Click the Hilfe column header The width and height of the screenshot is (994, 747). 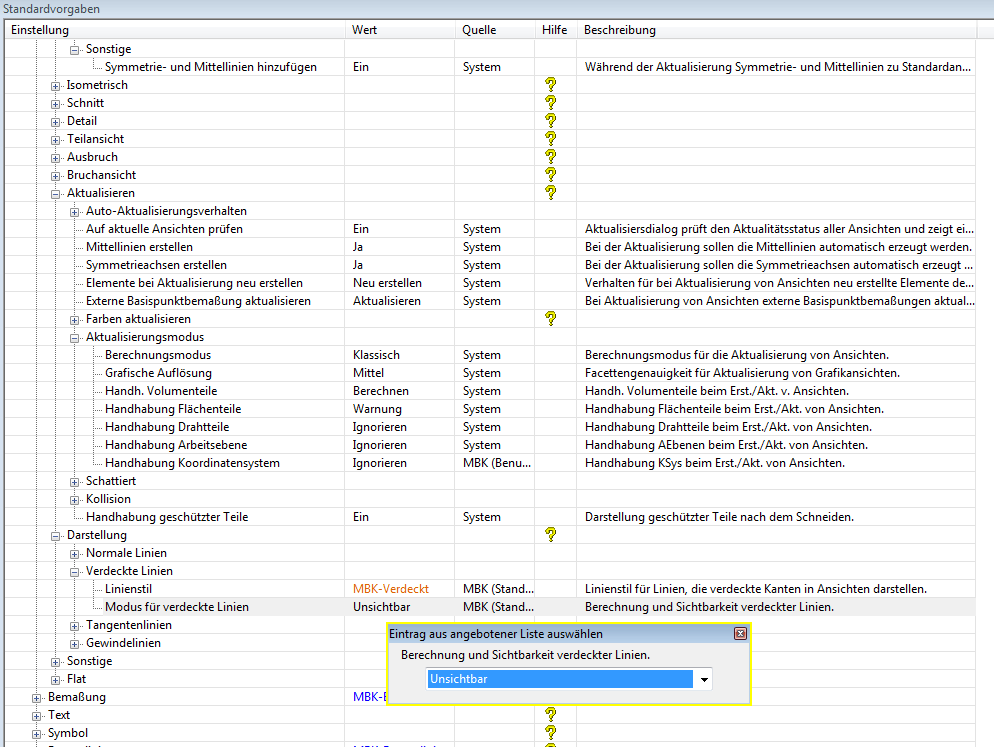[x=555, y=30]
